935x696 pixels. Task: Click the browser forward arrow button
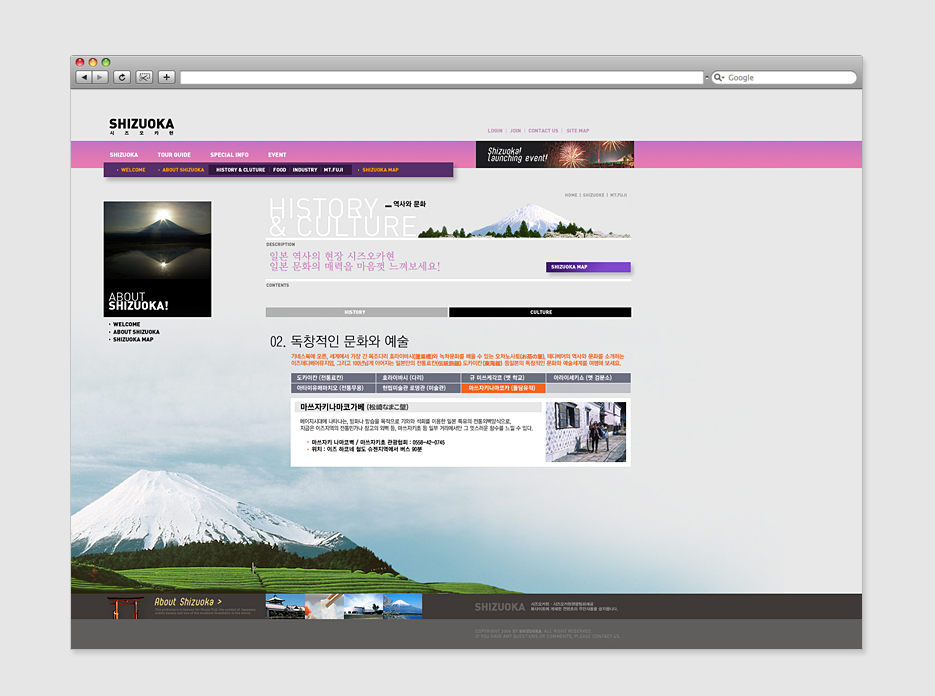click(x=100, y=77)
